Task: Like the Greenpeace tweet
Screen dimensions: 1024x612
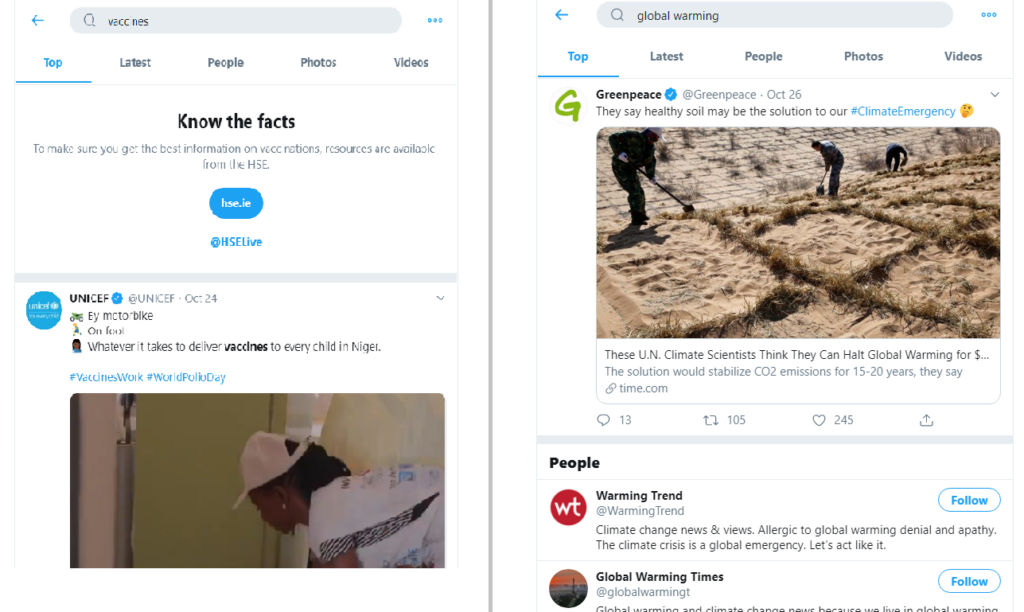Action: tap(819, 420)
